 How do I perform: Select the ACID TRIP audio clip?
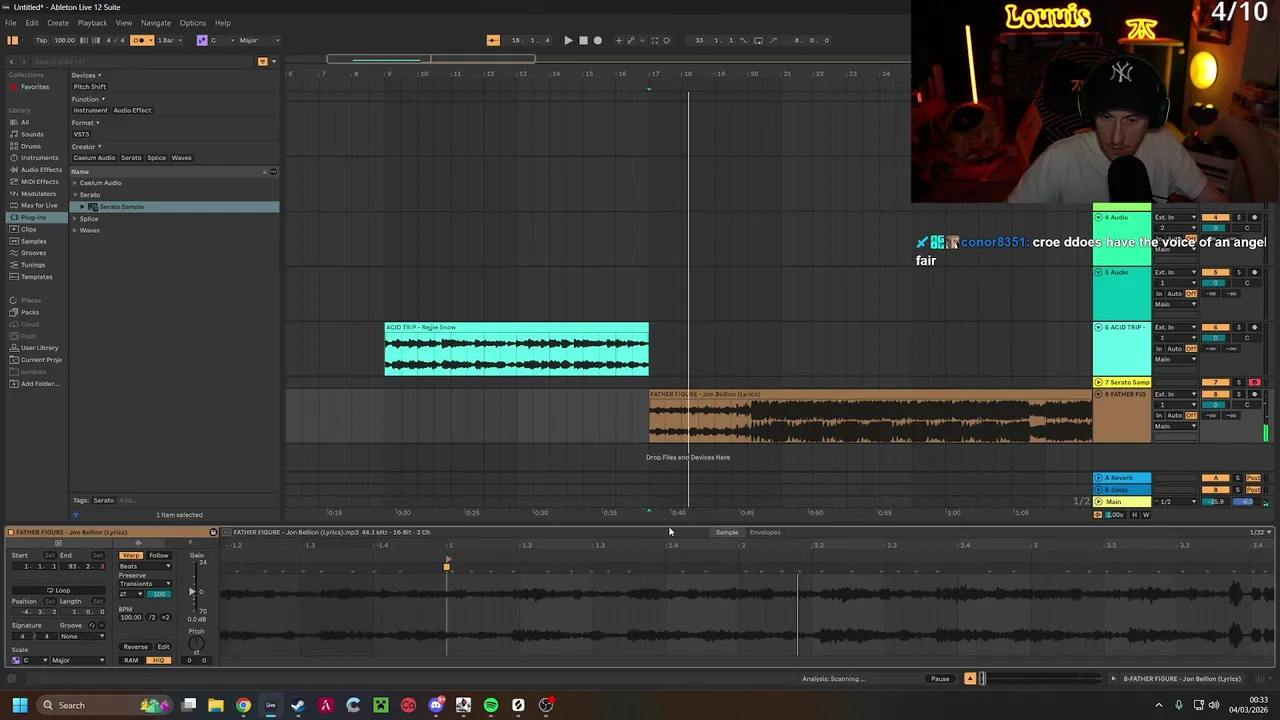517,351
